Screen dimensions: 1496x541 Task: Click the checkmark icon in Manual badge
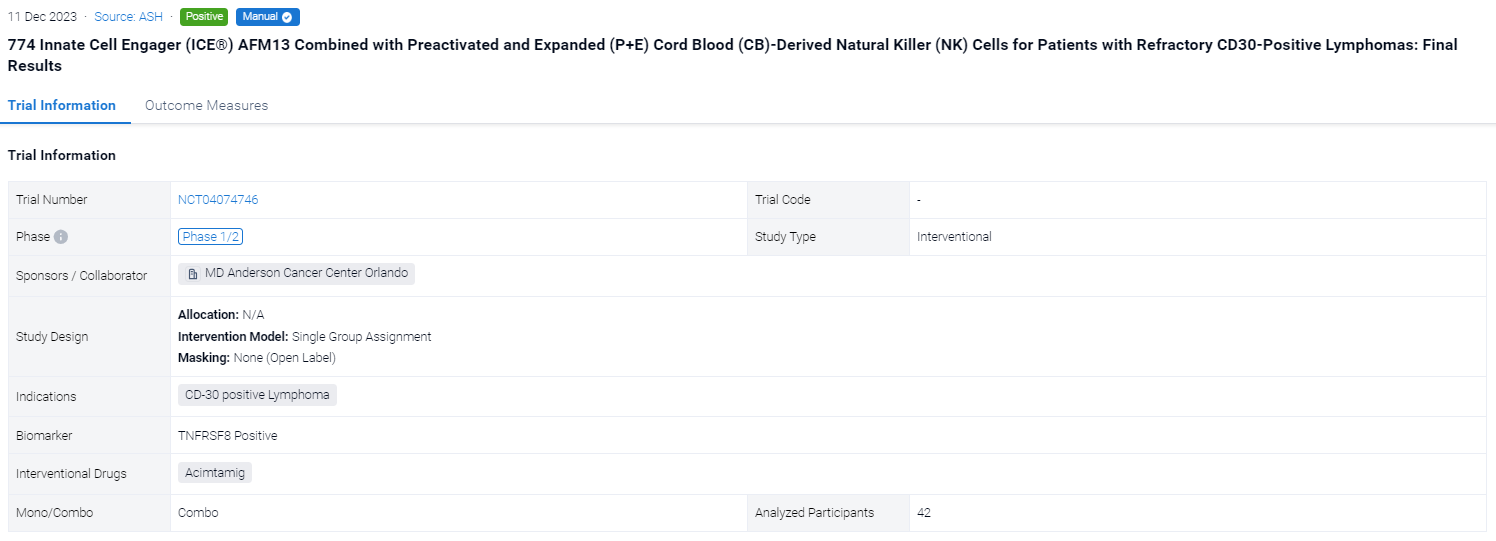[288, 17]
